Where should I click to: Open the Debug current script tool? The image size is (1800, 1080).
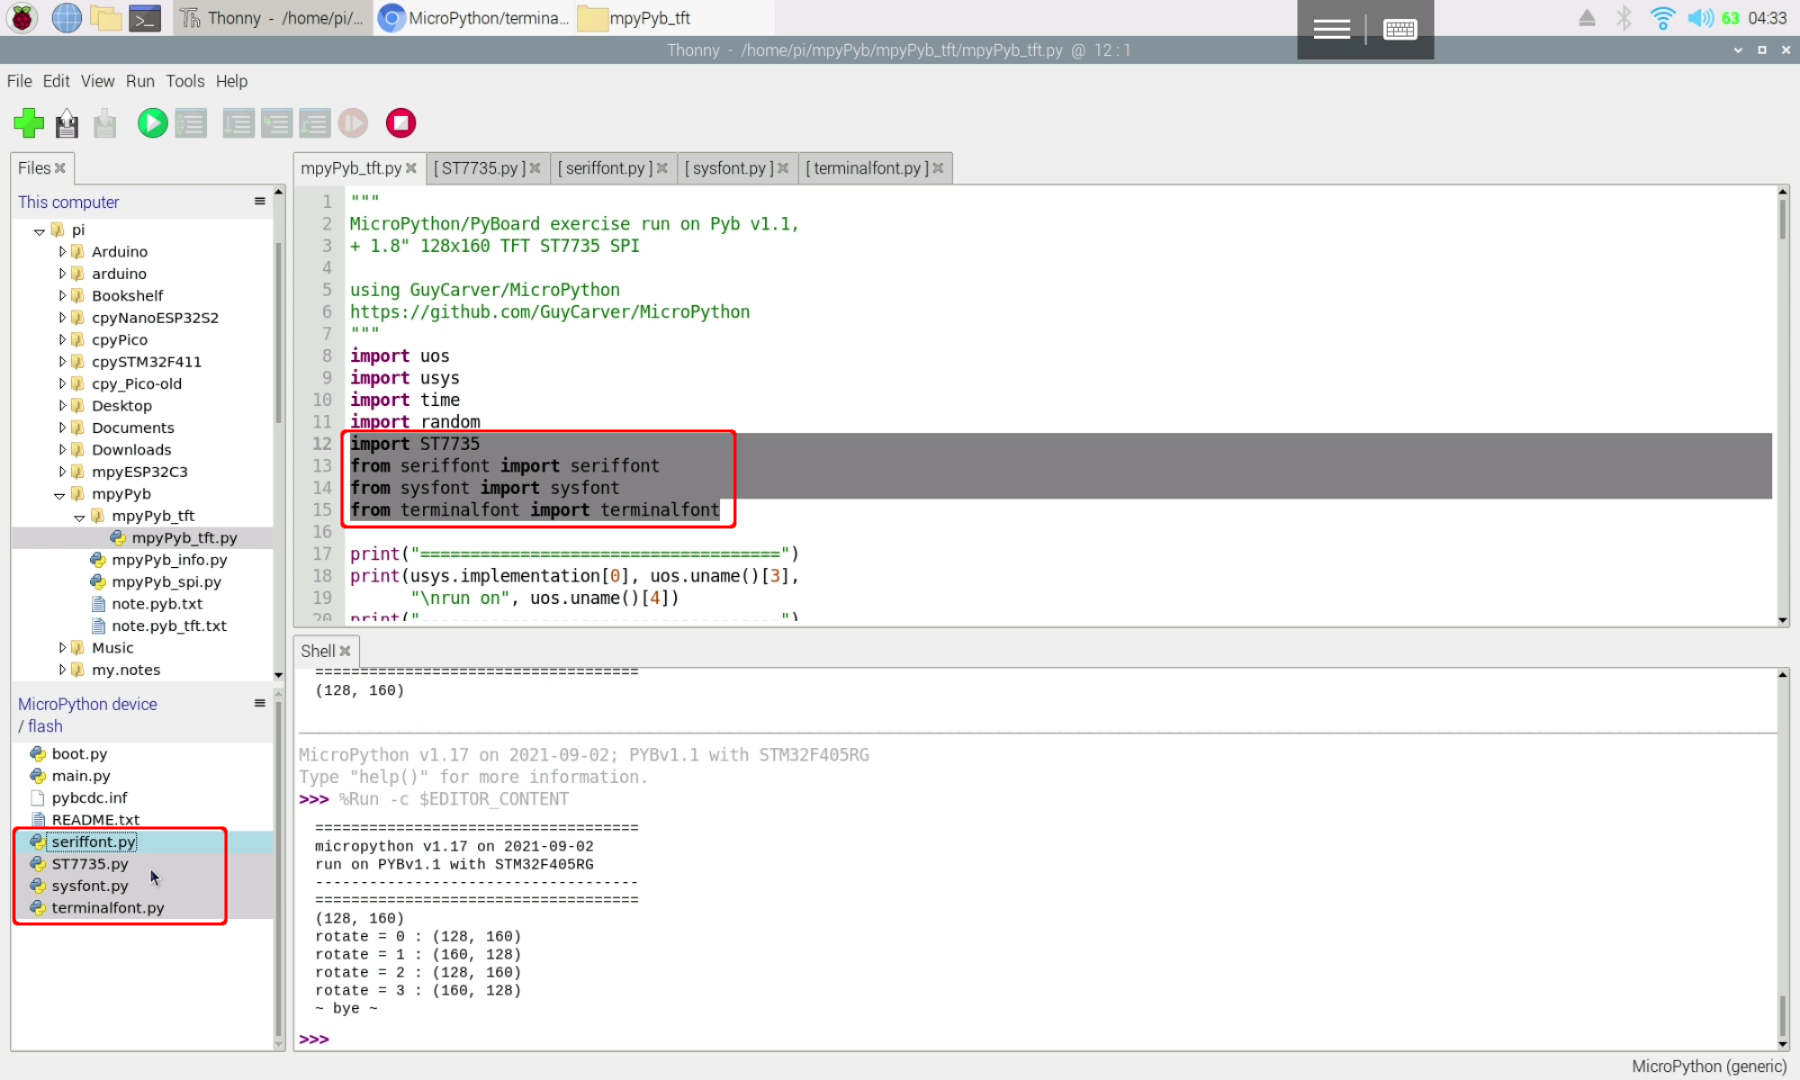tap(191, 123)
